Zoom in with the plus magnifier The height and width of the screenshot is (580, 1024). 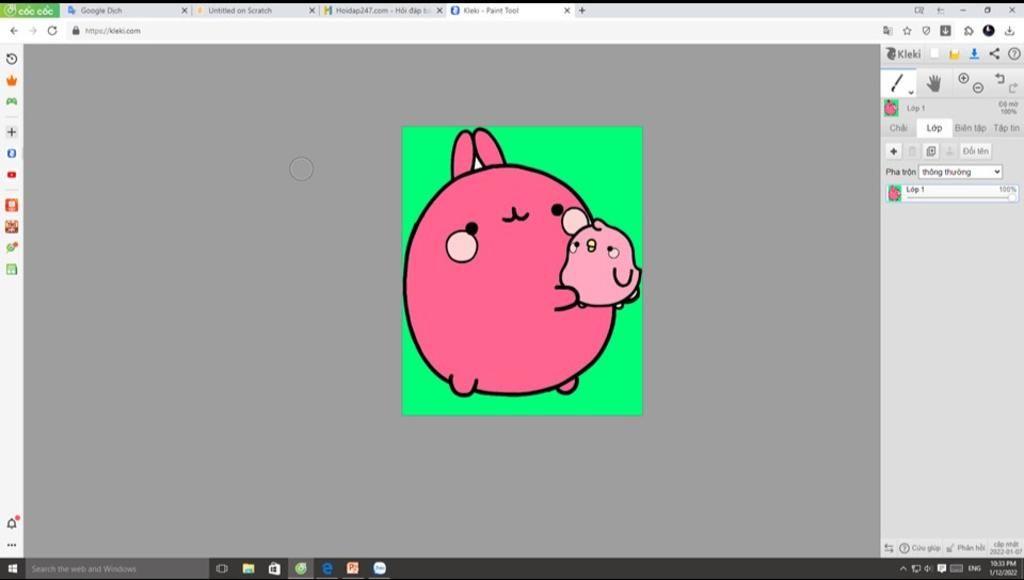point(963,78)
